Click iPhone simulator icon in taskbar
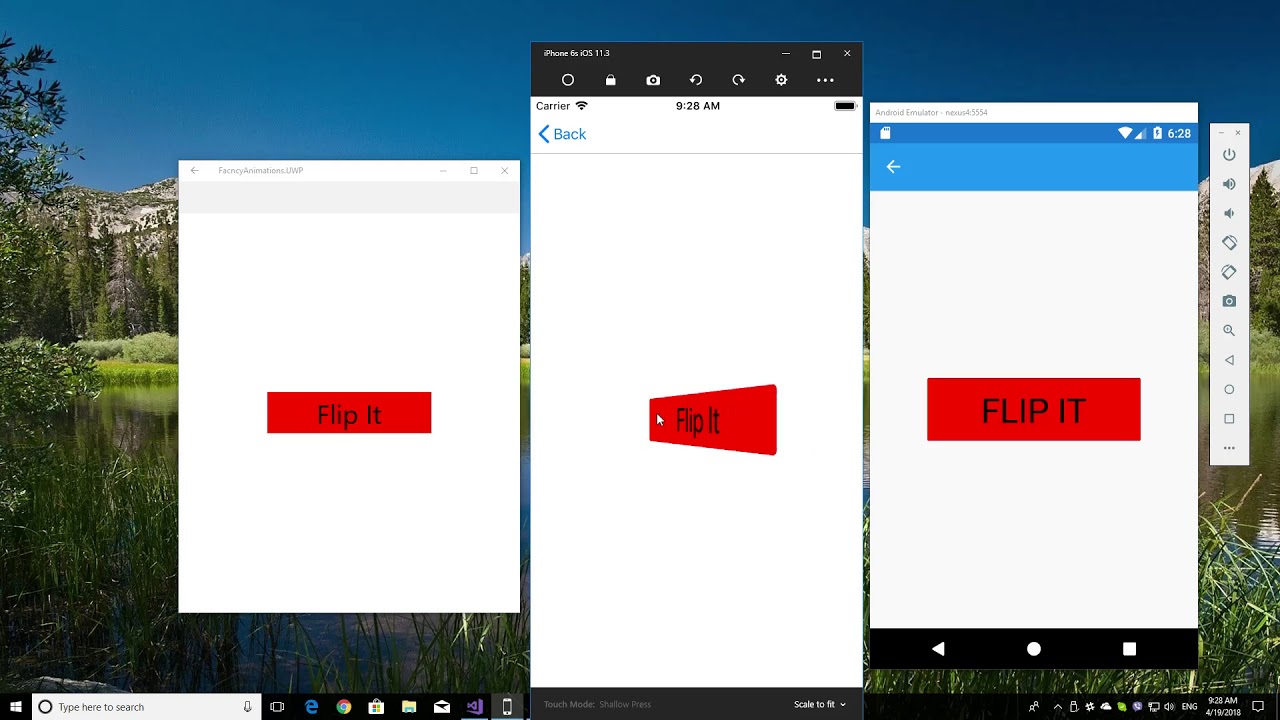This screenshot has height=720, width=1280. 507,707
